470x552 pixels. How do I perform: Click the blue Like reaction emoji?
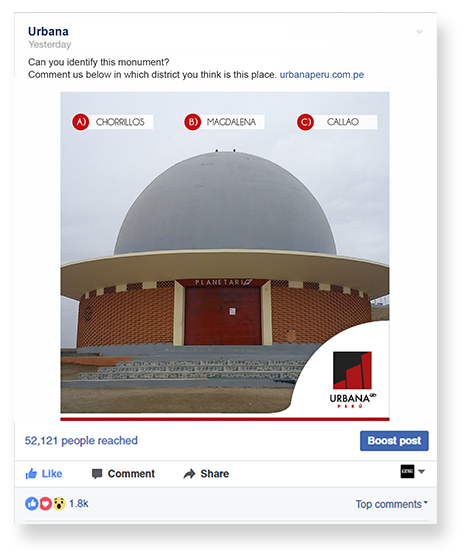(32, 503)
